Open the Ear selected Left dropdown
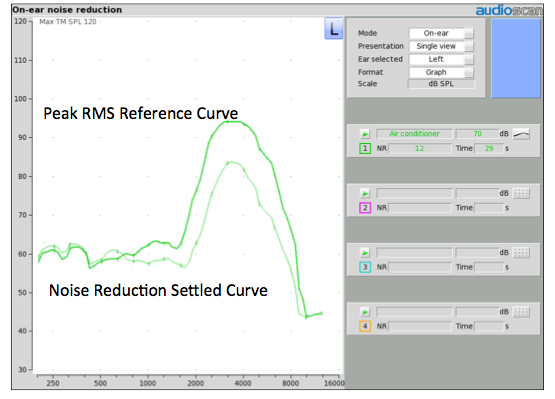This screenshot has width=555, height=399. click(x=441, y=59)
